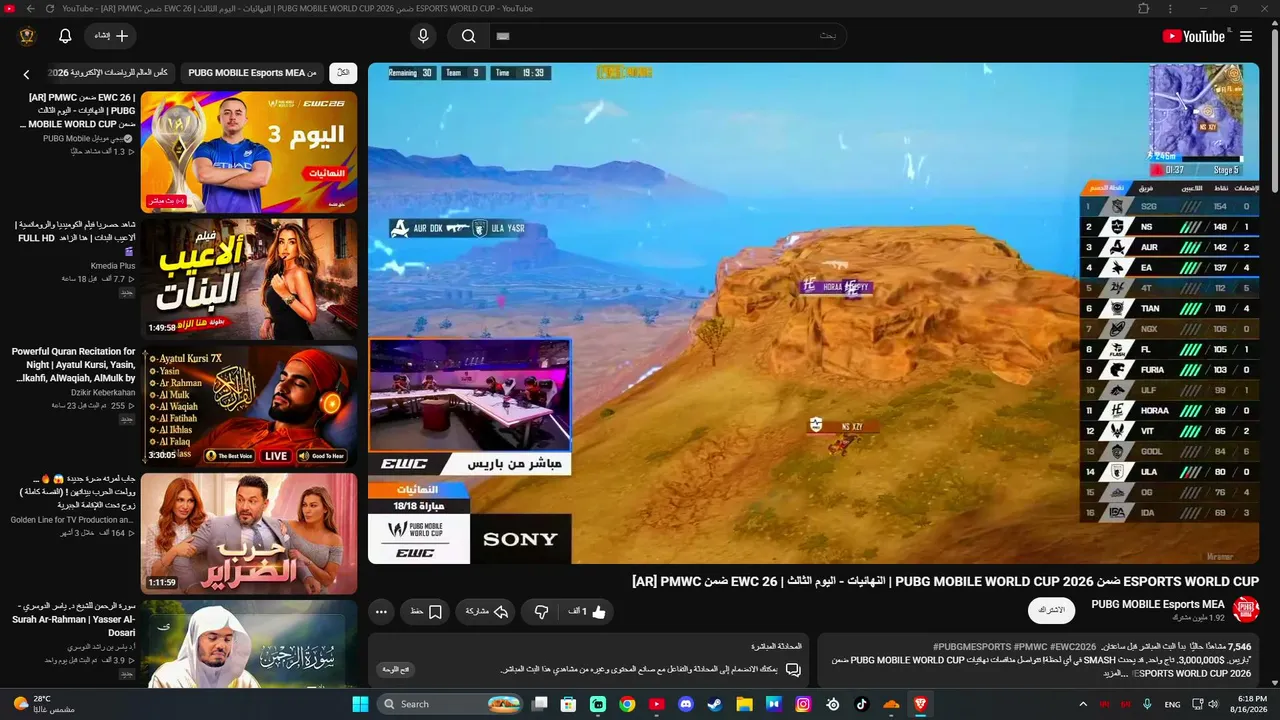Open Instagram from the taskbar
The image size is (1280, 720).
click(803, 704)
